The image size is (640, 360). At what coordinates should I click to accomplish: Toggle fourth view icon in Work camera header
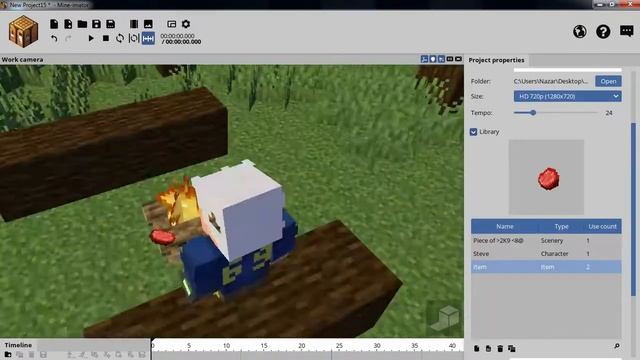click(450, 59)
